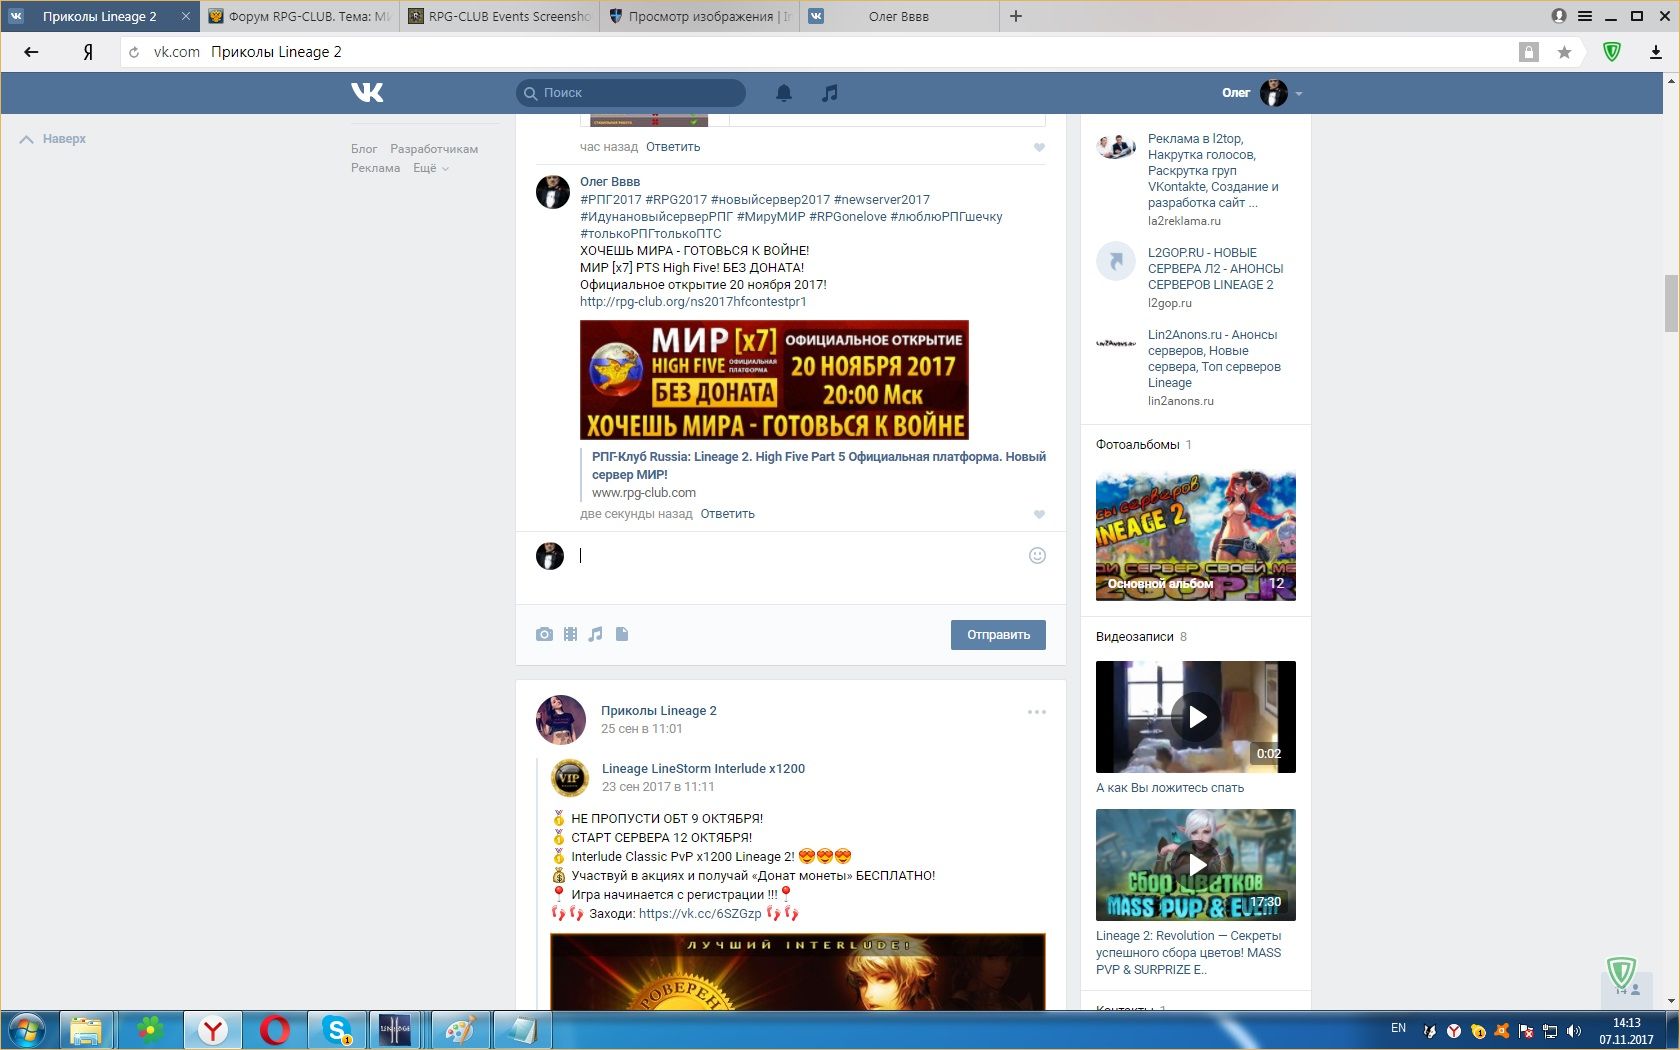Open the music note icon in header
Screen dimensions: 1680x1050
tap(829, 93)
